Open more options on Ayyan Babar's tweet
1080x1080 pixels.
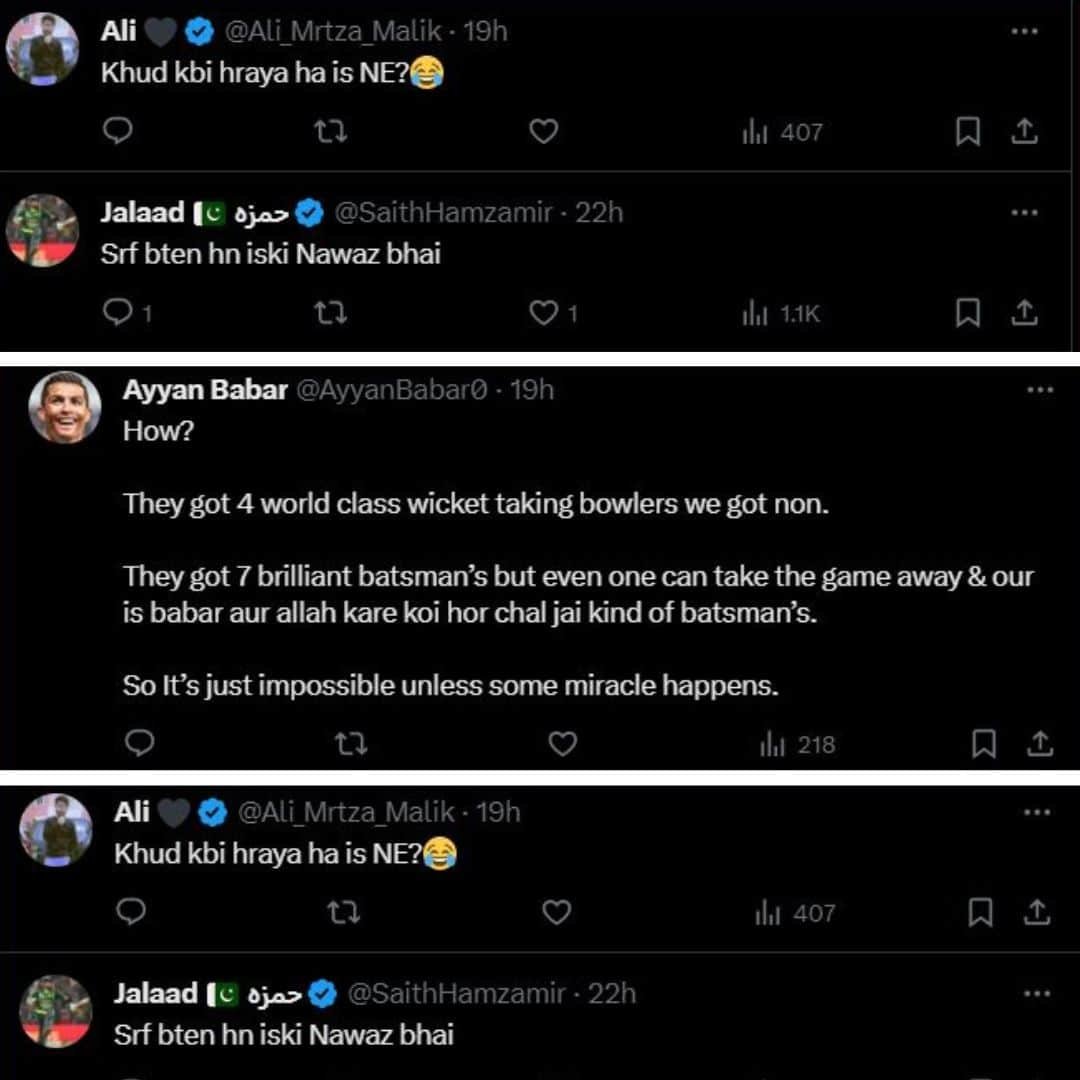[1040, 390]
